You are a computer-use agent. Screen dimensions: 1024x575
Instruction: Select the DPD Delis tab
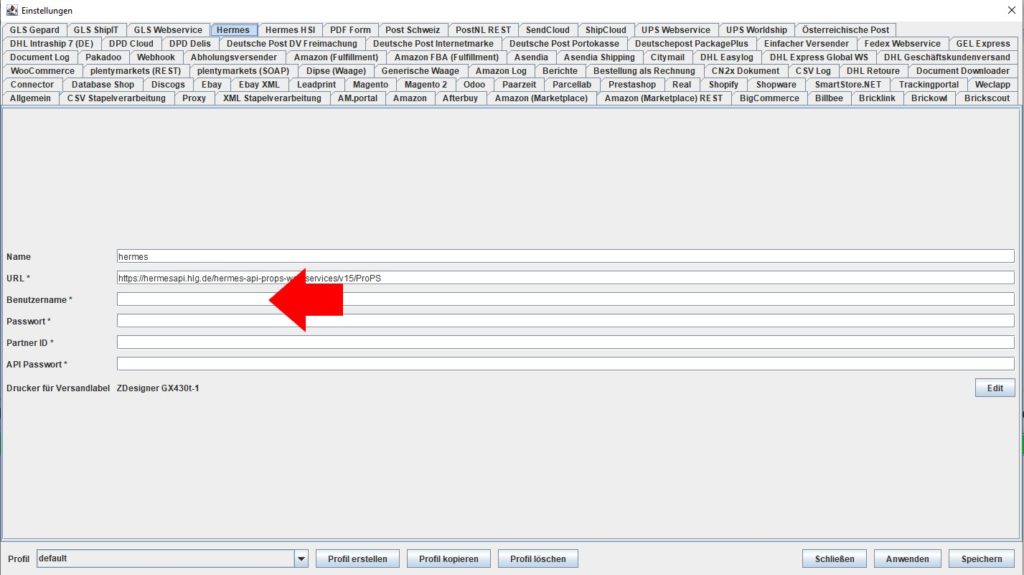(190, 44)
